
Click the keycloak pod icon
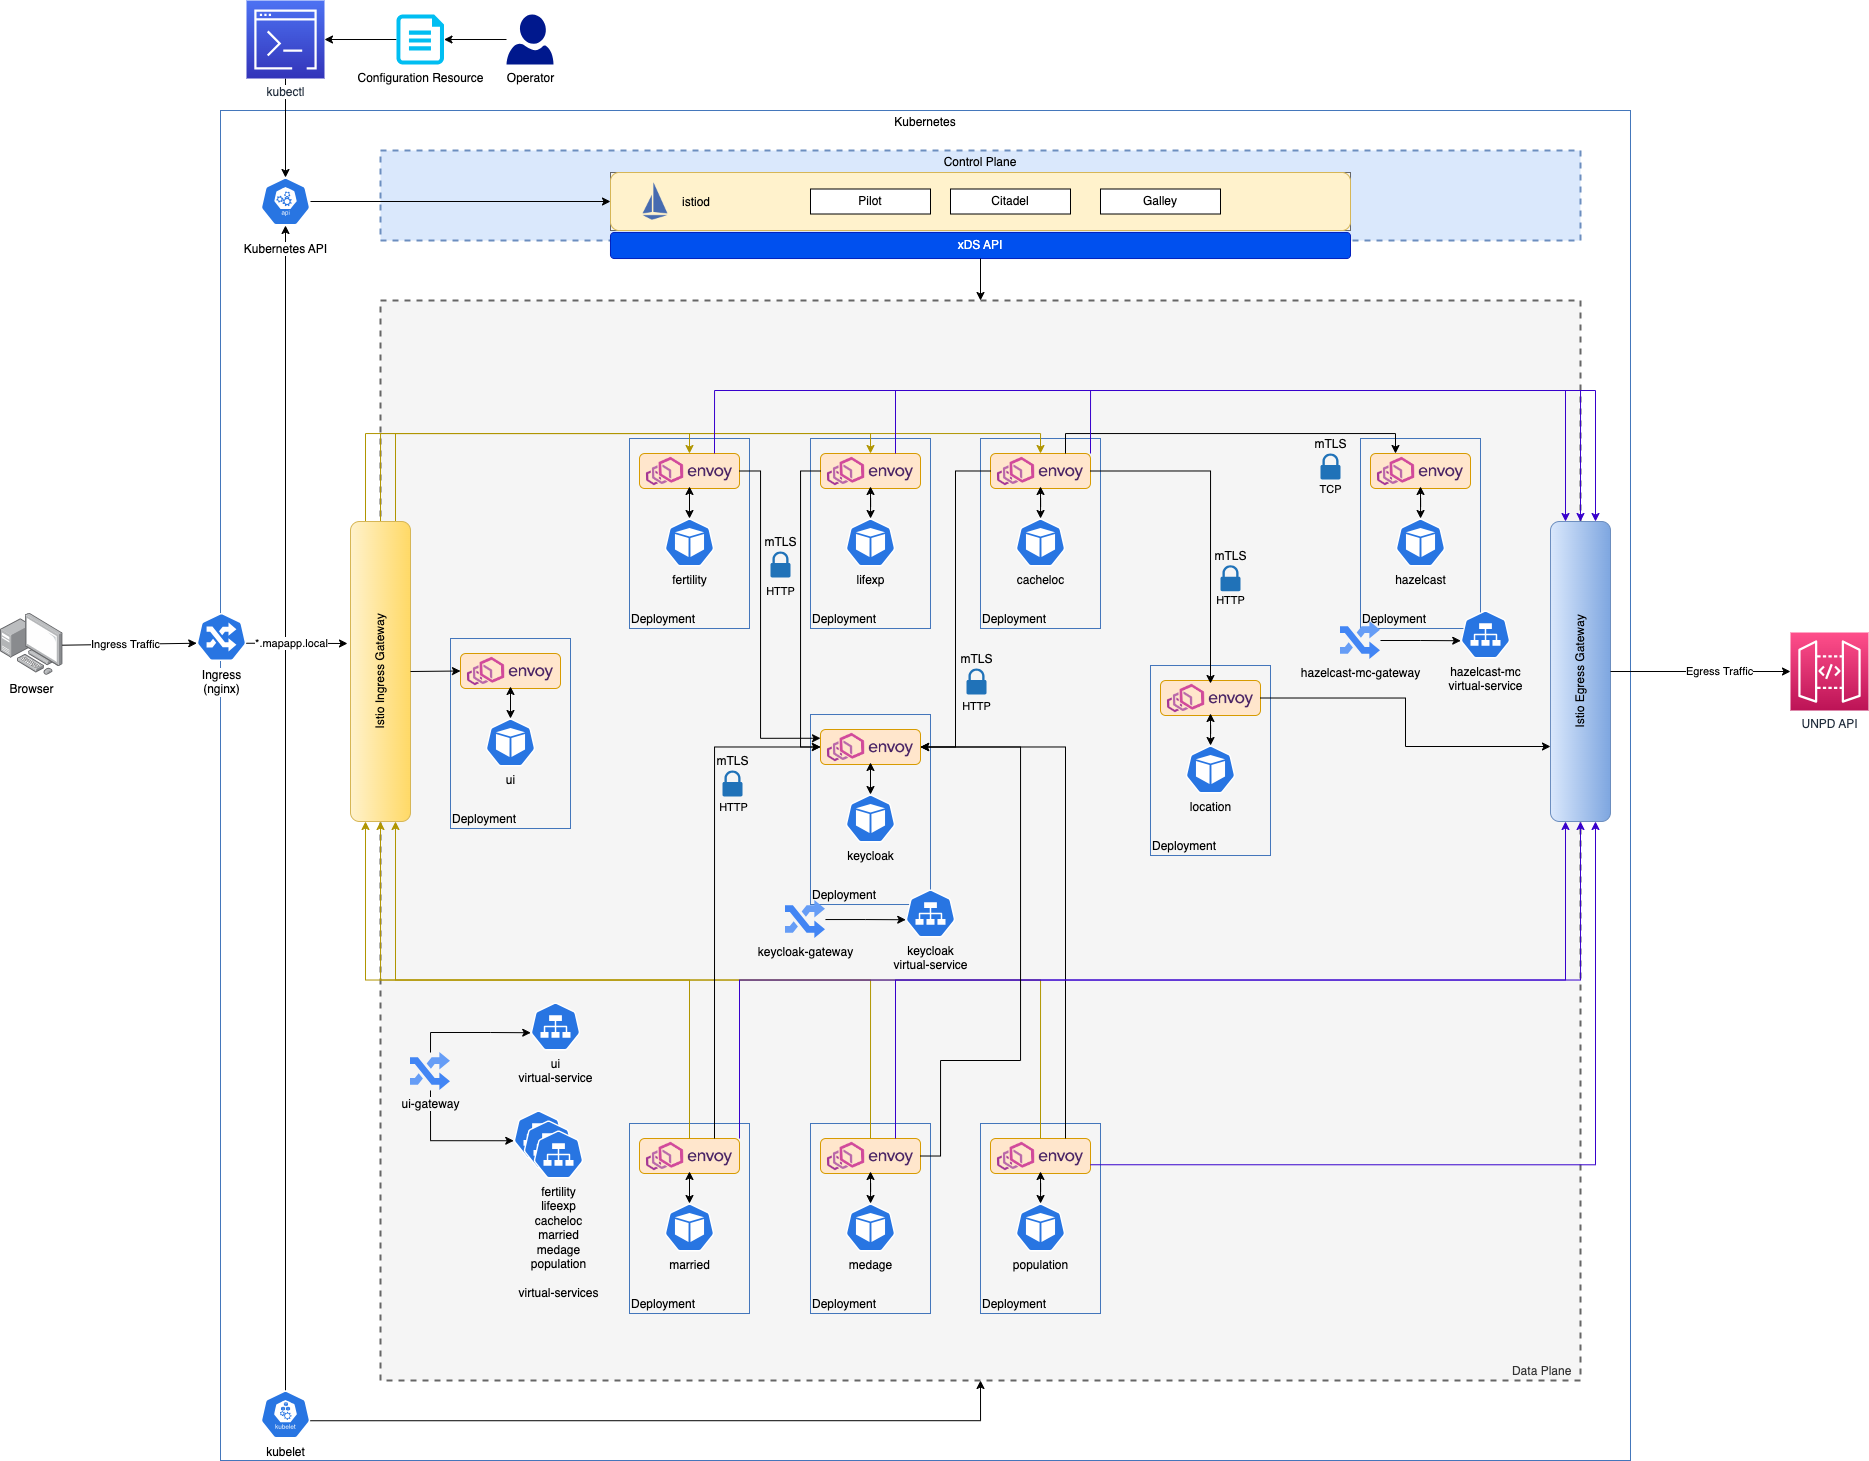point(870,819)
